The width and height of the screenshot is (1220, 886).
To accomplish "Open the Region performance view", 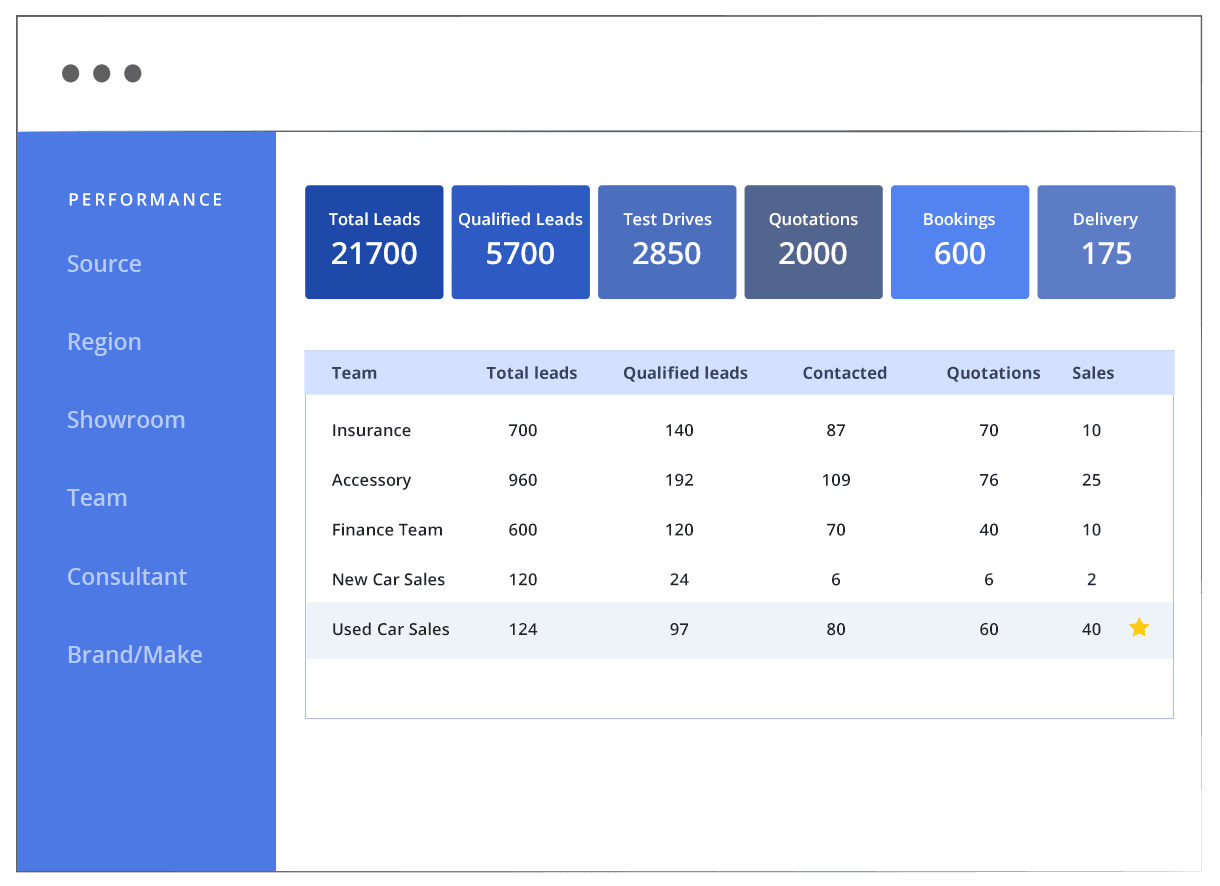I will (x=104, y=342).
